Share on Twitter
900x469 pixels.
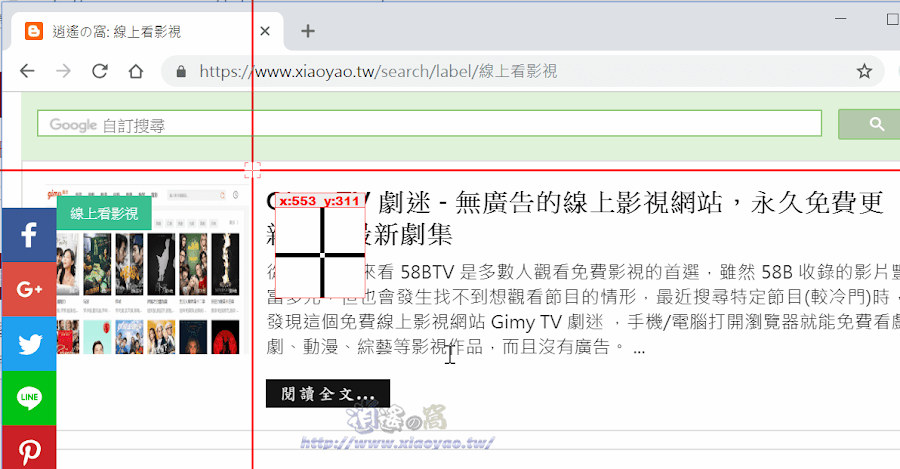point(29,343)
